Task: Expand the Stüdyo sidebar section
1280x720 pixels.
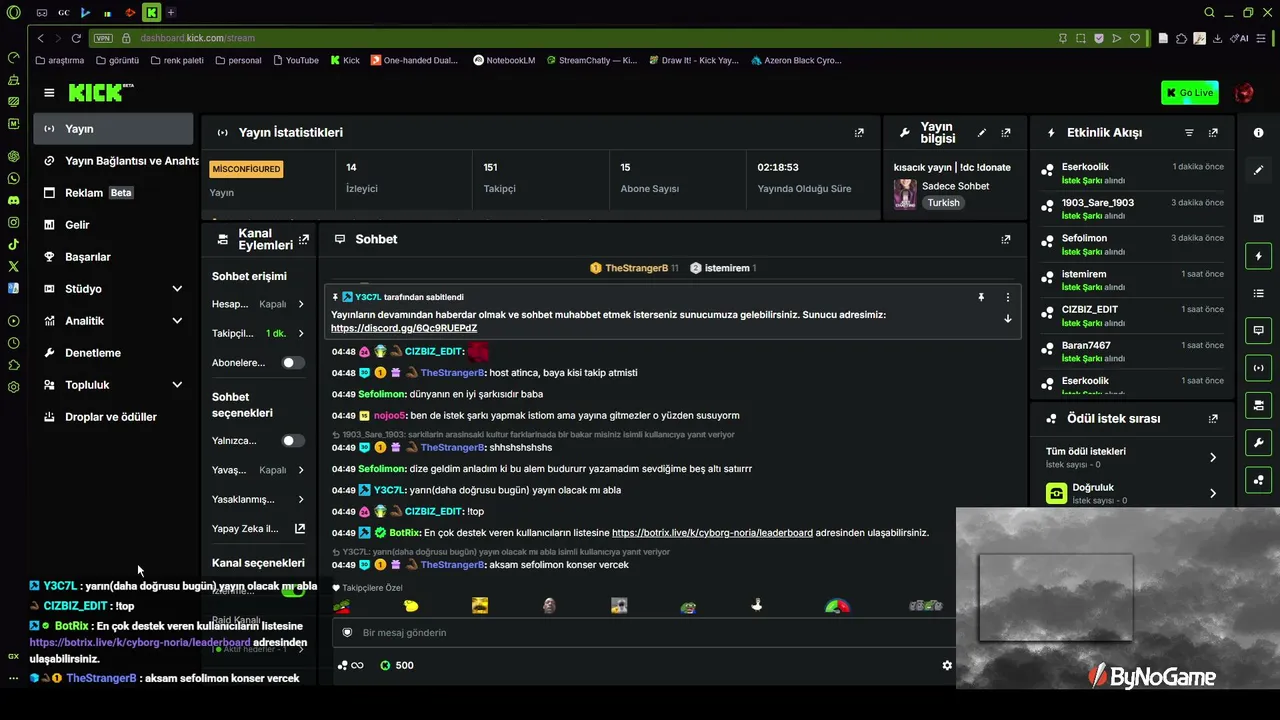Action: pos(177,289)
